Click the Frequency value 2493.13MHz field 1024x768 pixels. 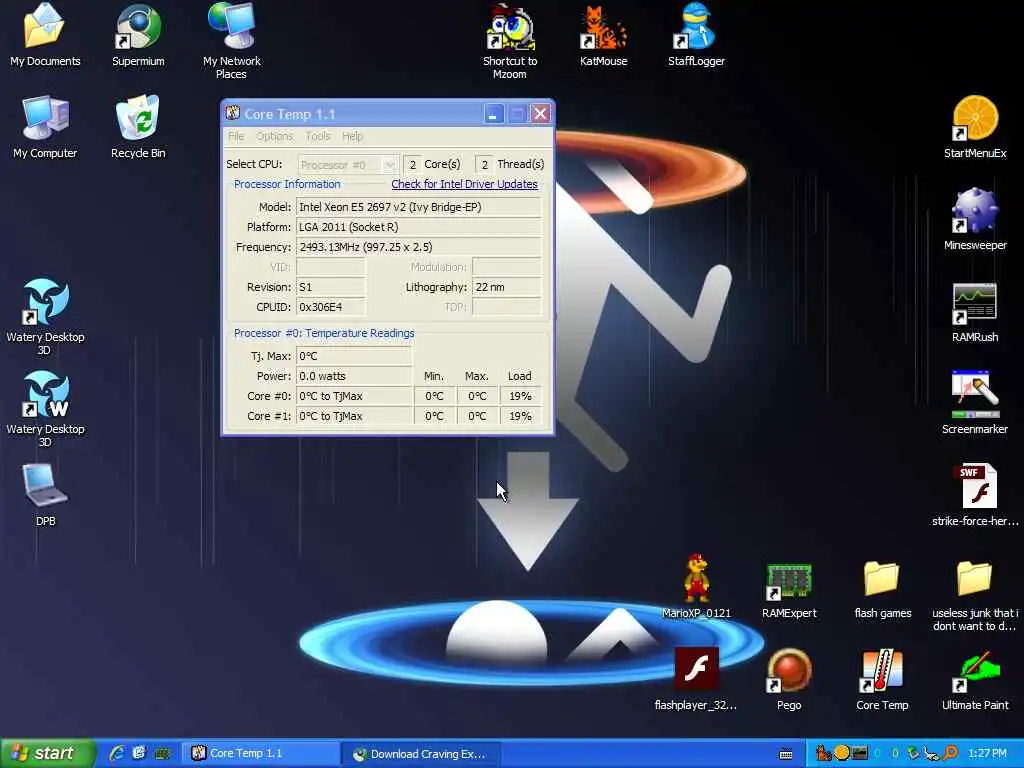419,247
